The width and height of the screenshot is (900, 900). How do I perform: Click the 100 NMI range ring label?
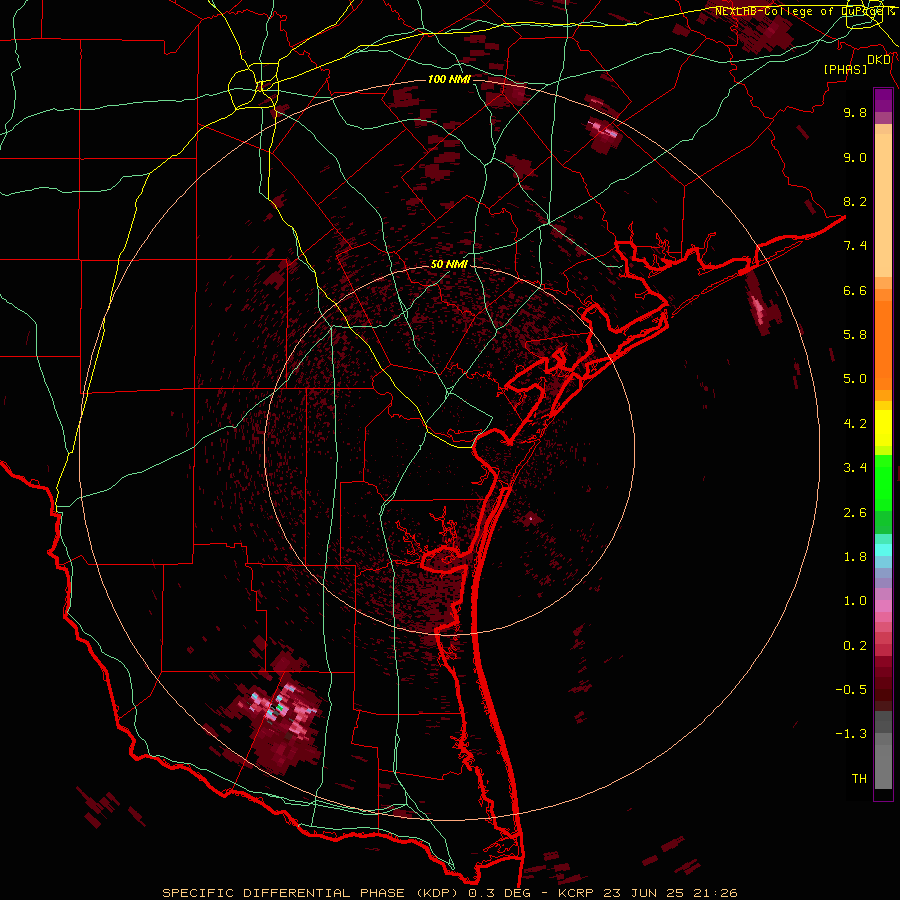click(449, 79)
